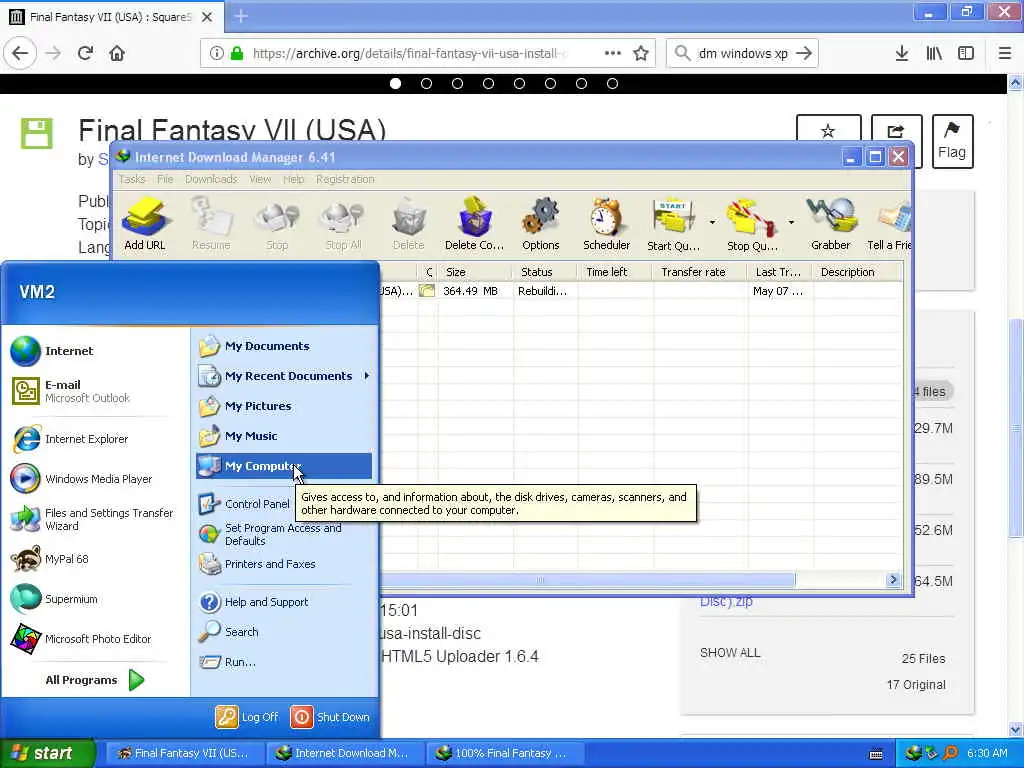The image size is (1024, 768).
Task: Open the Grabber tool
Action: pyautogui.click(x=831, y=224)
